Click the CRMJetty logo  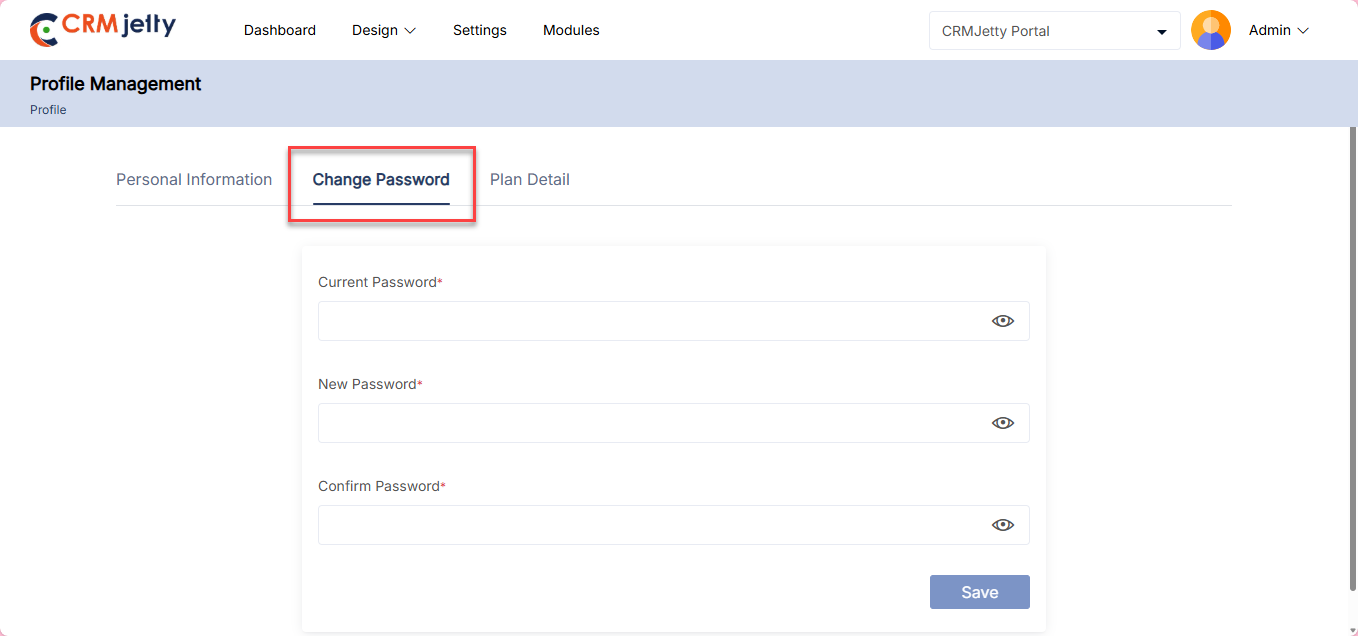pos(103,29)
